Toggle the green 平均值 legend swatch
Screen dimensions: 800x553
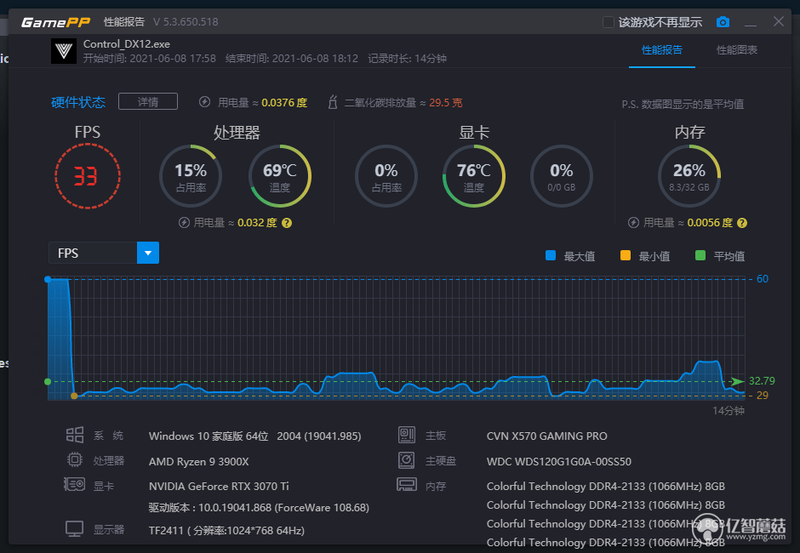click(x=701, y=256)
